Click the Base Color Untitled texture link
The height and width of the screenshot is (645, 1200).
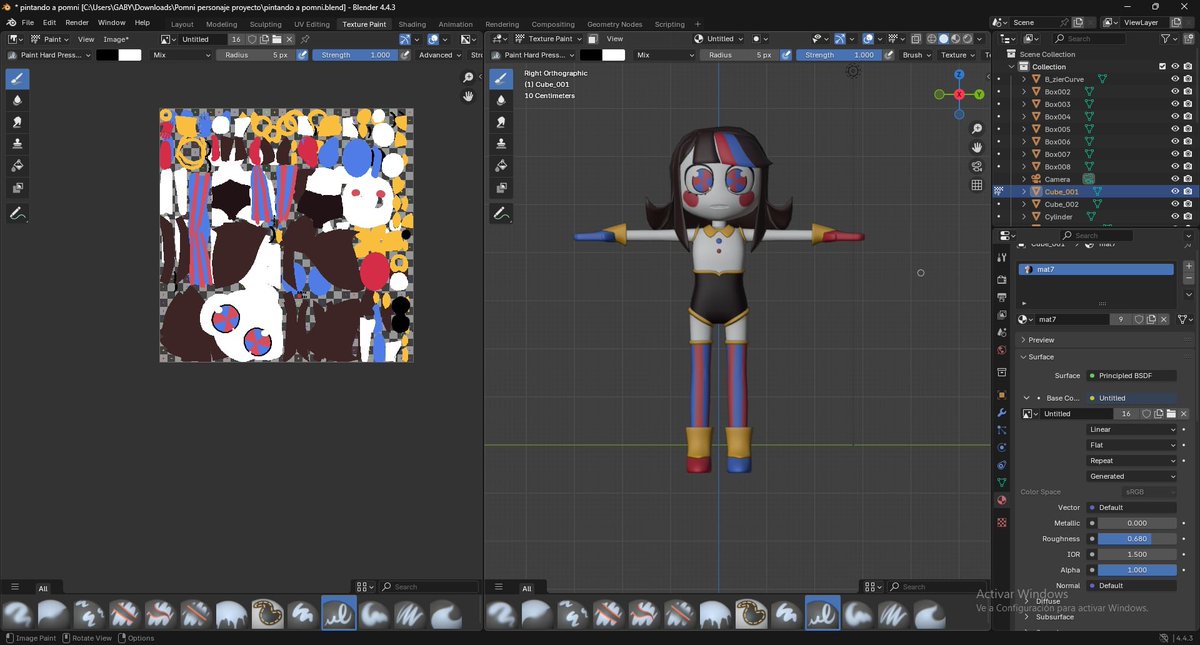pos(1132,398)
